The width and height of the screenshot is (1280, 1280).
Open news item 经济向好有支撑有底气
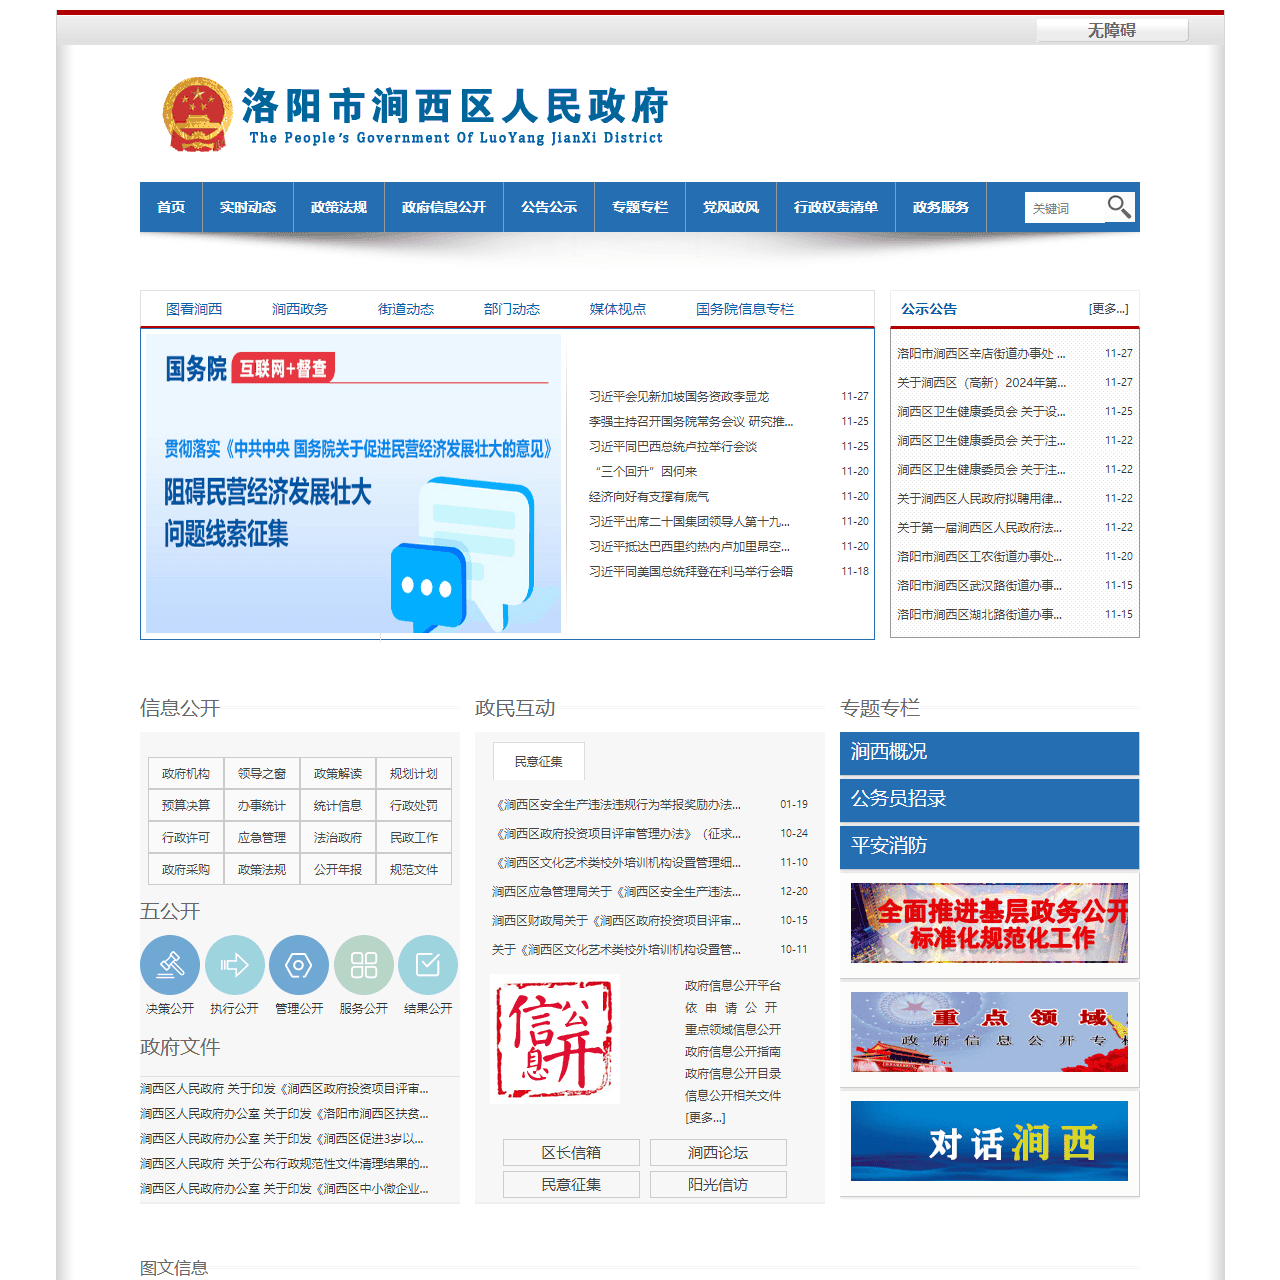[x=649, y=497]
